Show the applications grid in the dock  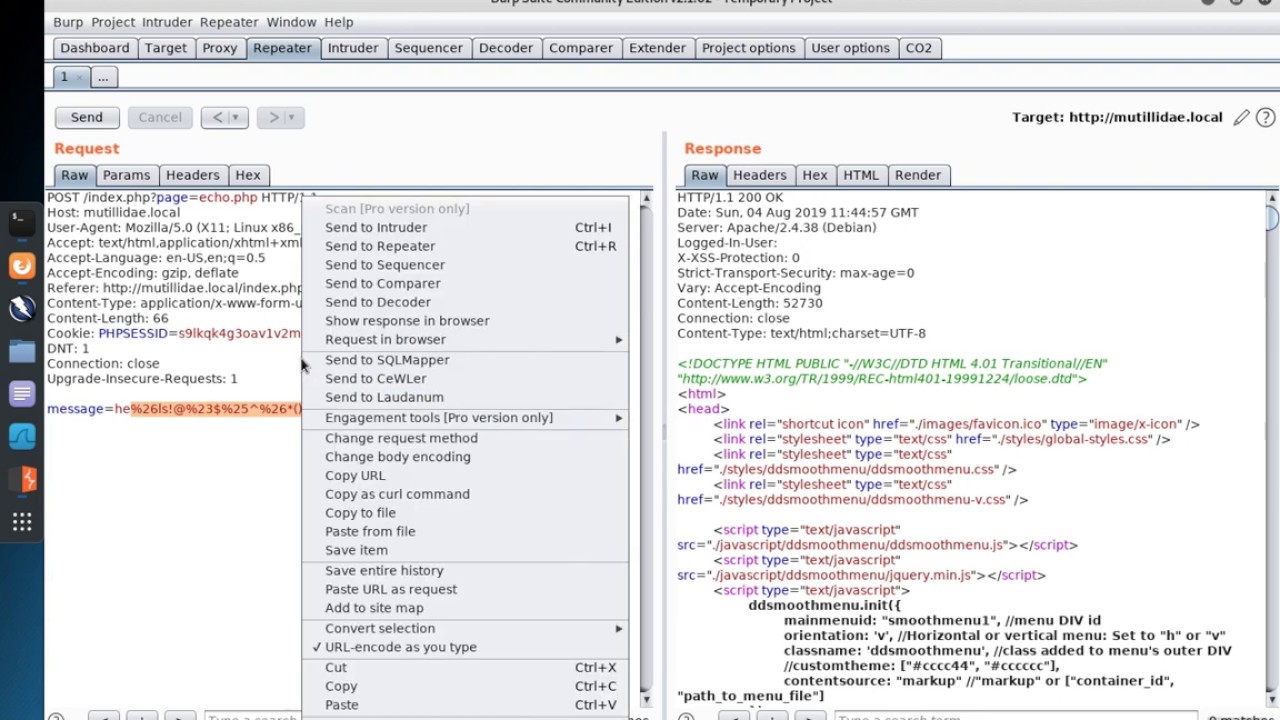click(x=22, y=522)
